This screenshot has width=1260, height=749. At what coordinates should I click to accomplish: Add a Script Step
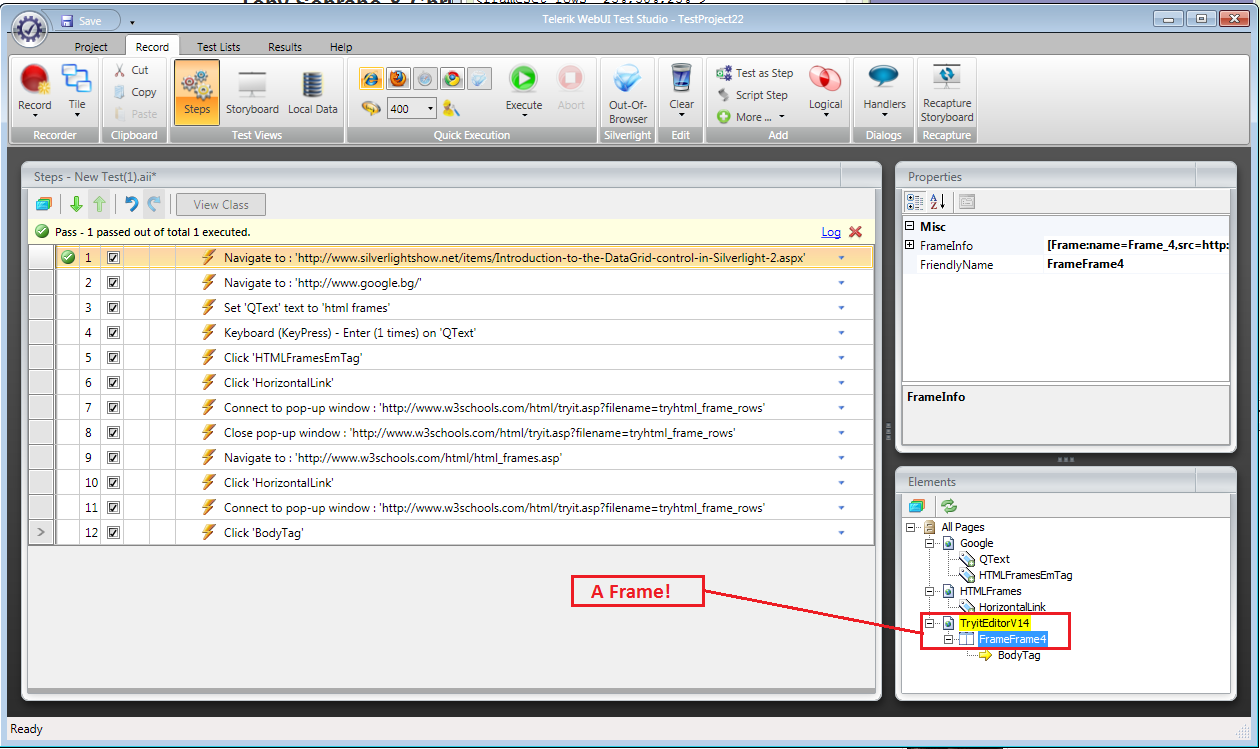(x=752, y=95)
